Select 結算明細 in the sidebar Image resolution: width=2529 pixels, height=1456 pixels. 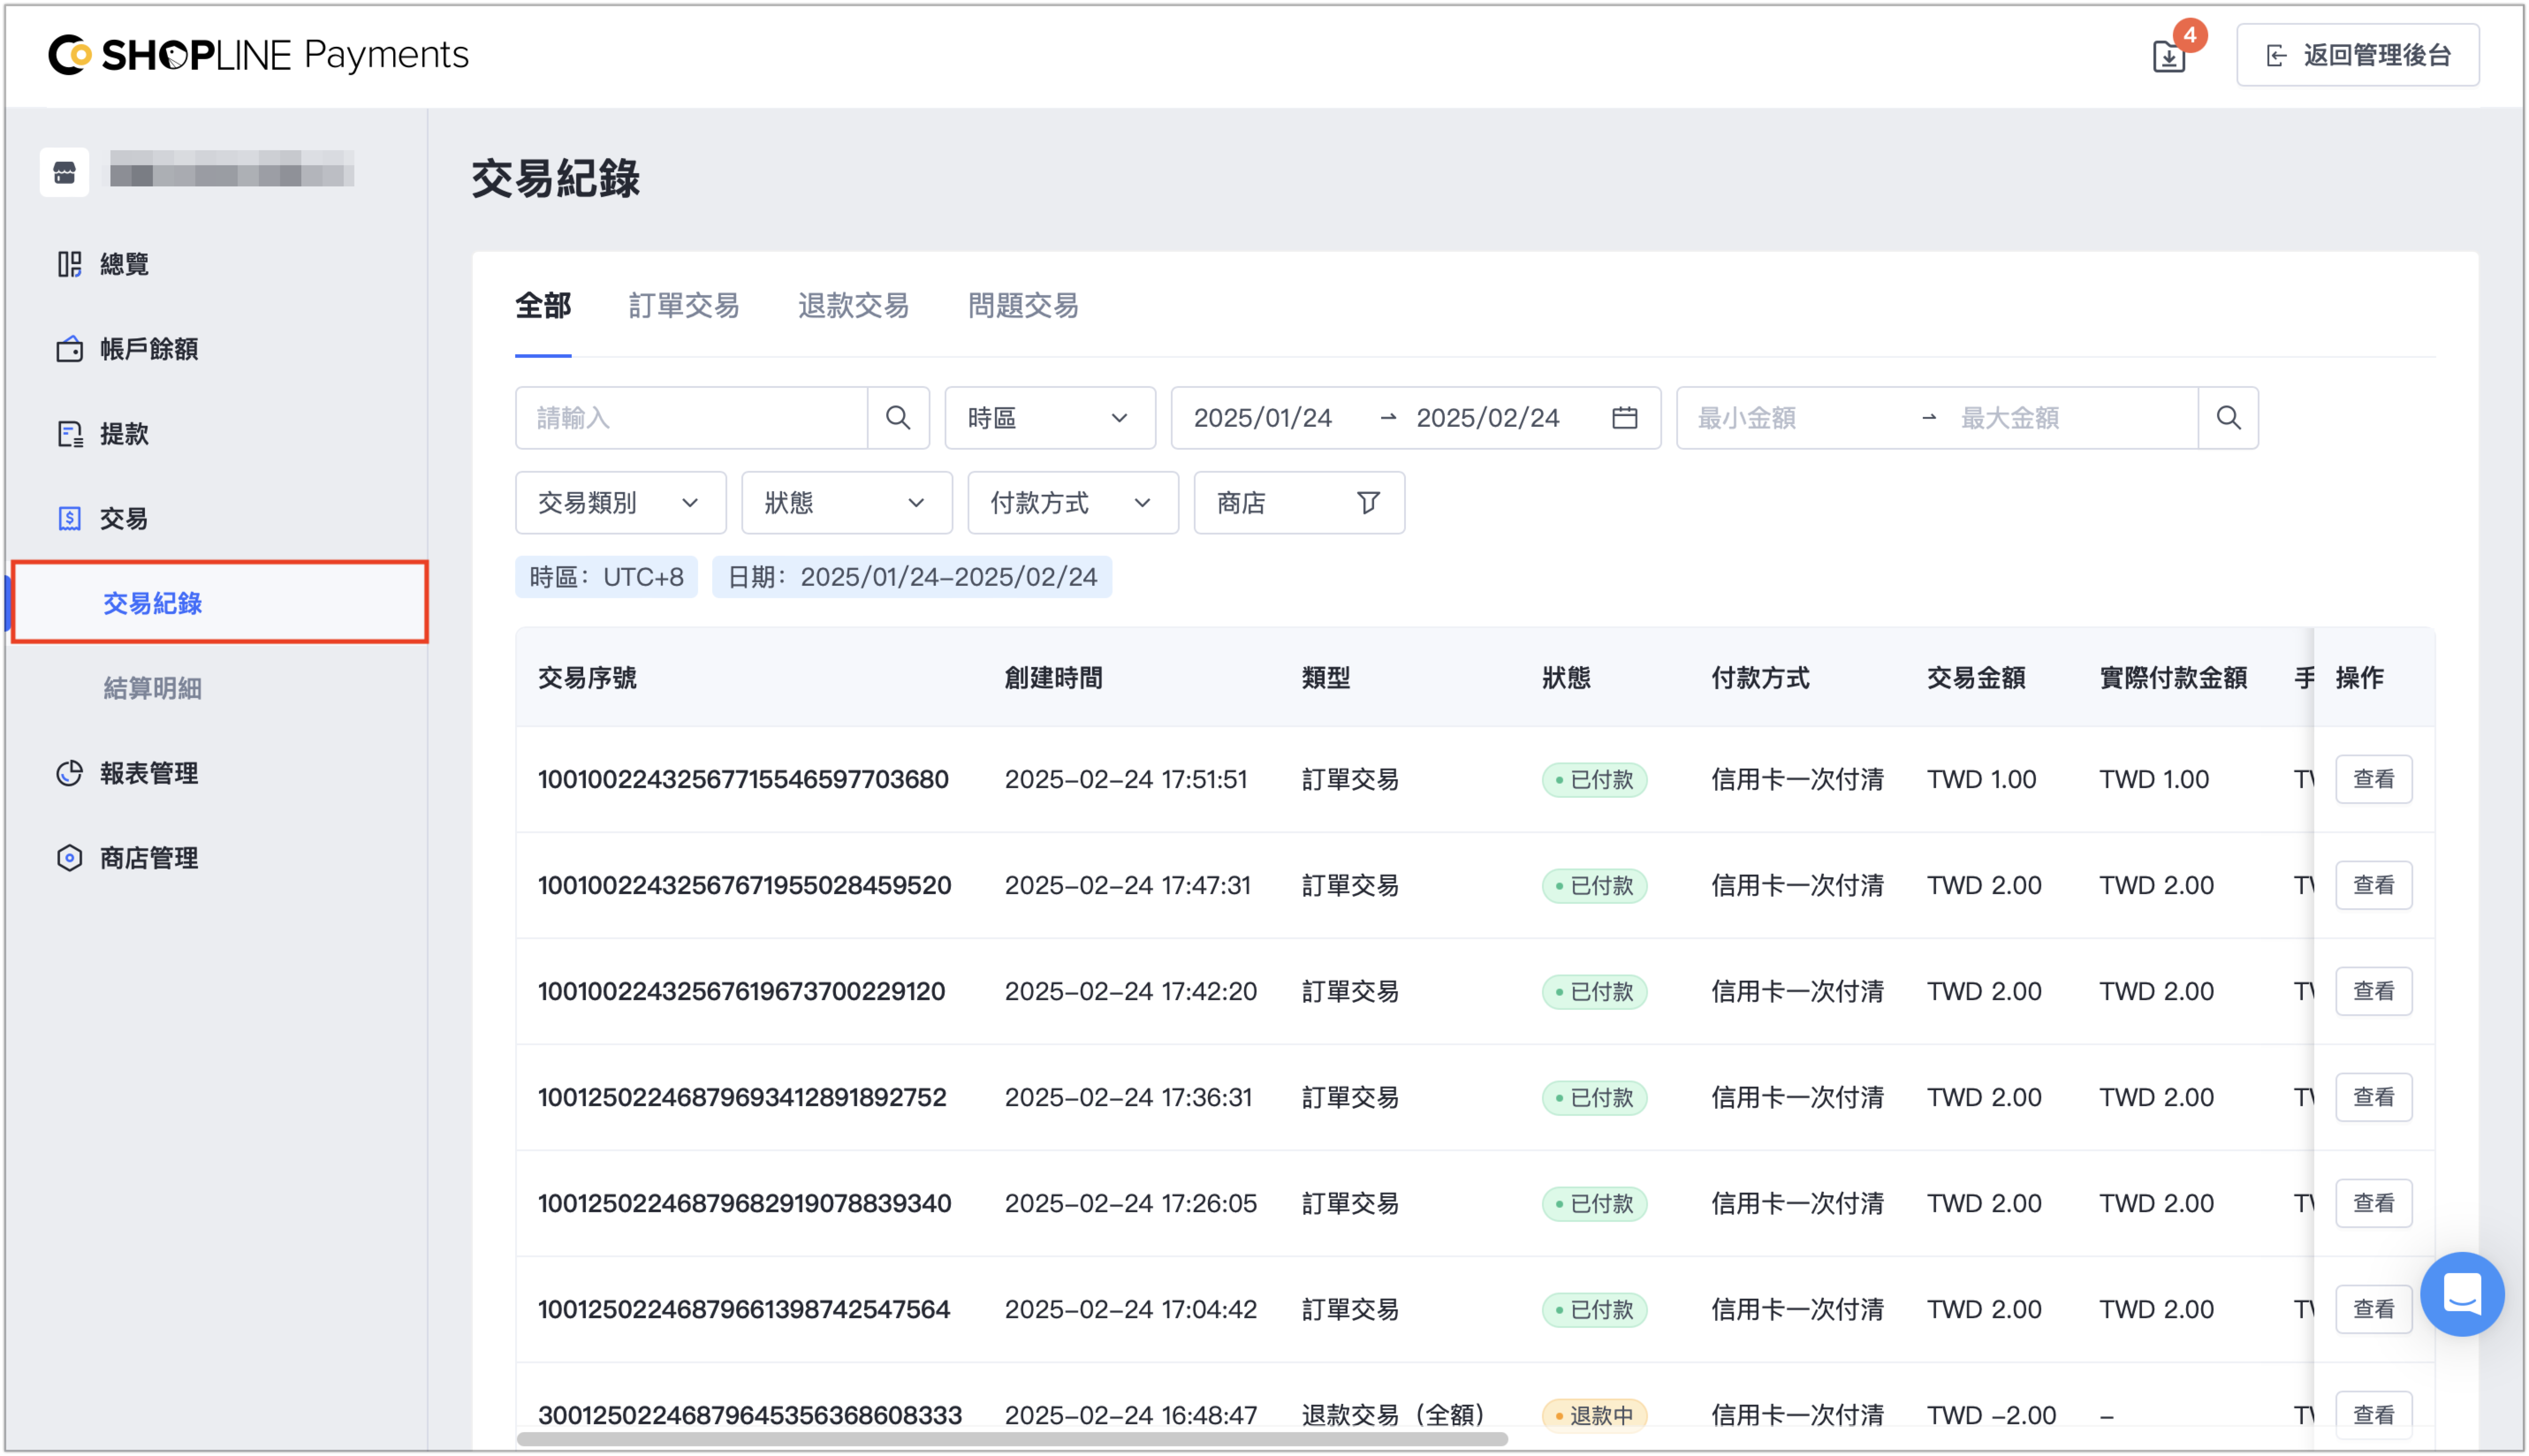(152, 688)
